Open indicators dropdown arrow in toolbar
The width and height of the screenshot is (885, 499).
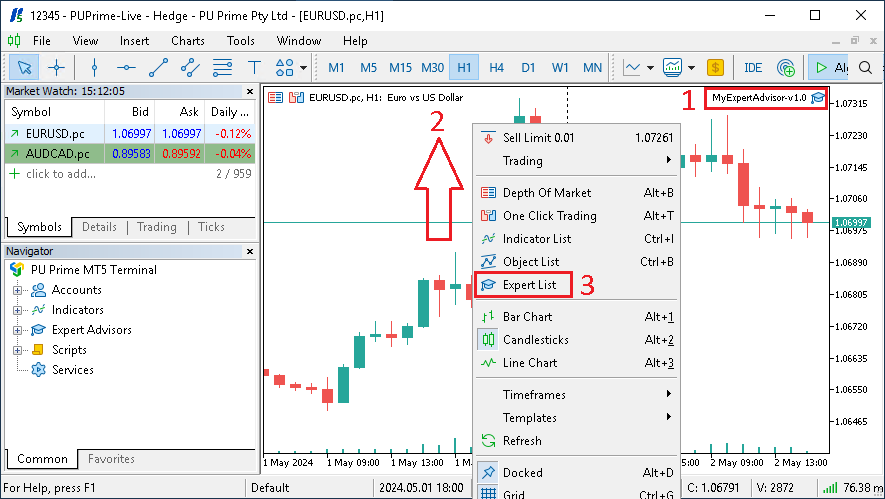click(x=691, y=68)
